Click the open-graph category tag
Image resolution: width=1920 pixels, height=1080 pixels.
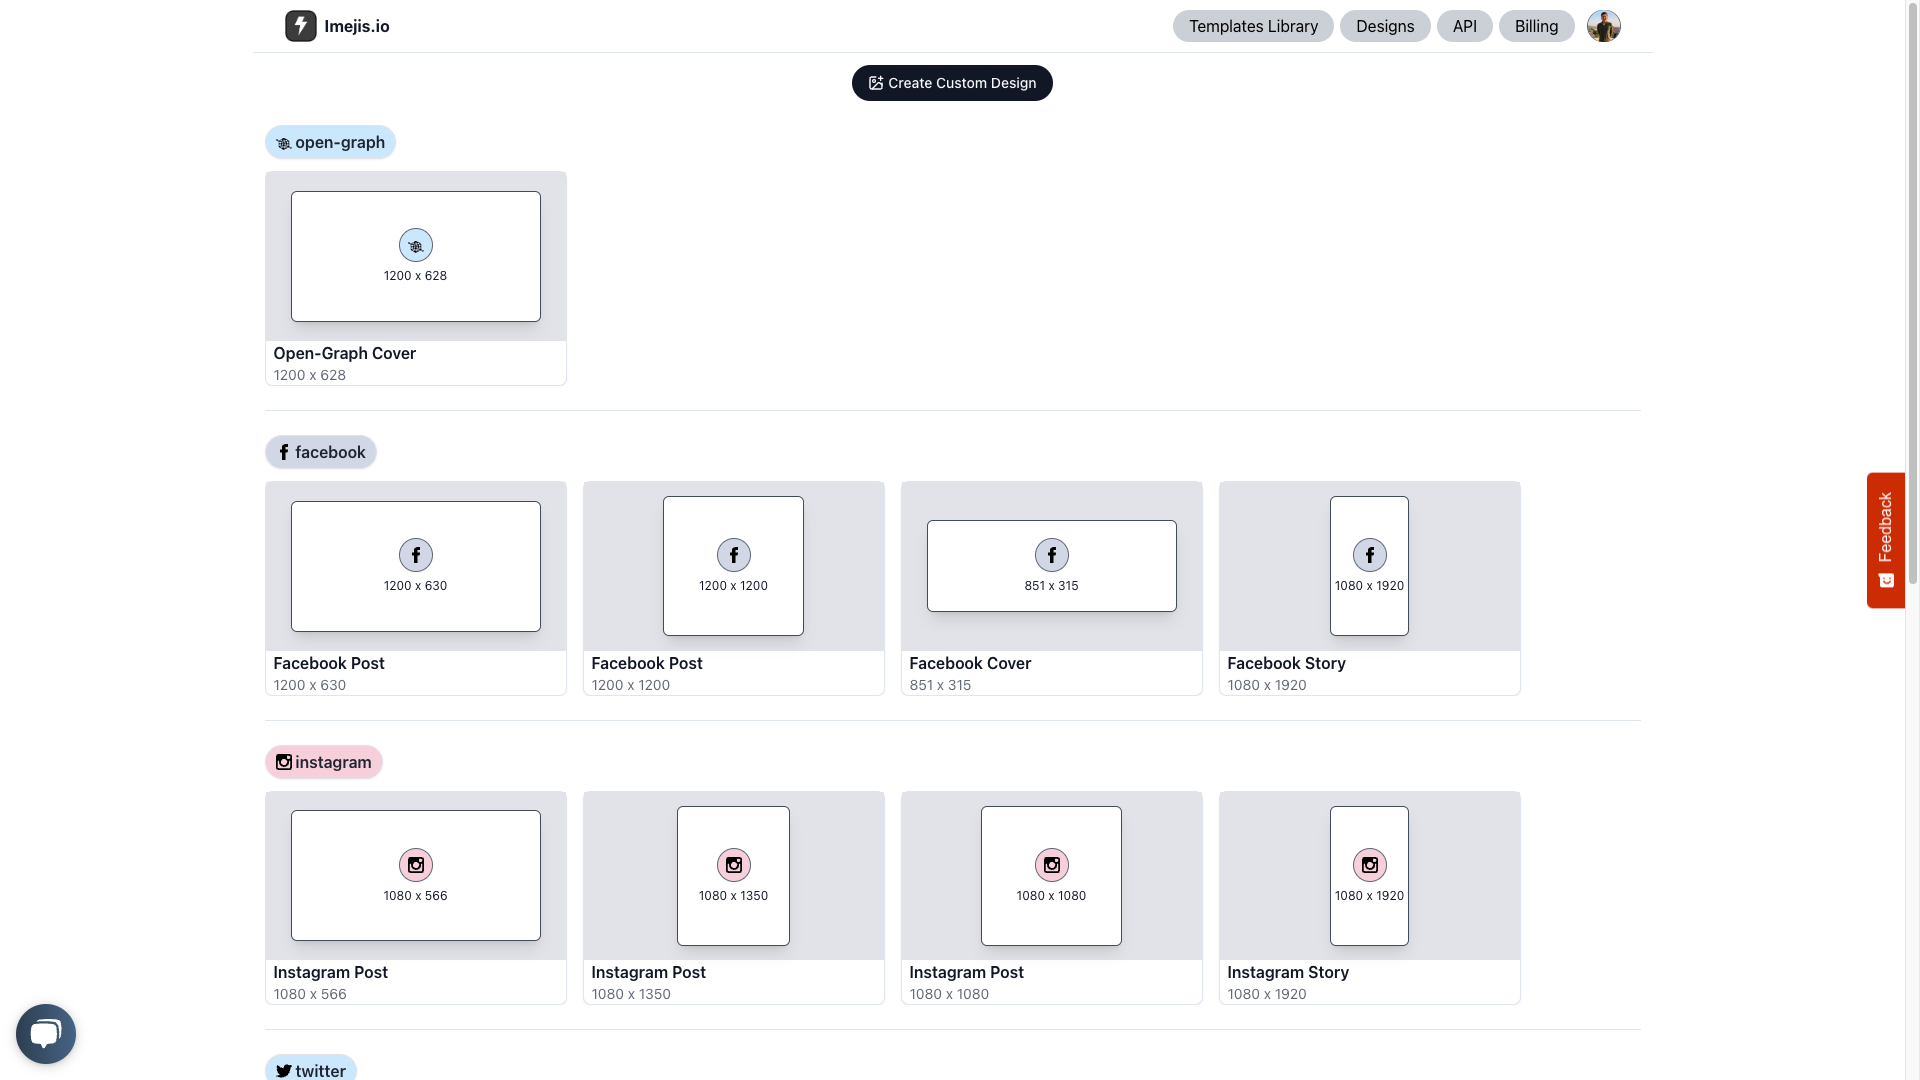pyautogui.click(x=330, y=142)
